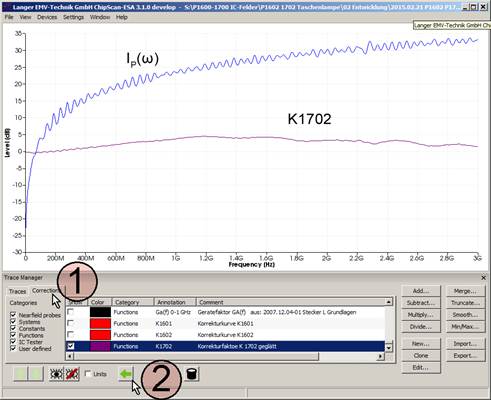Click the Import... button
Viewport: 491px width, 400px height.
click(465, 344)
